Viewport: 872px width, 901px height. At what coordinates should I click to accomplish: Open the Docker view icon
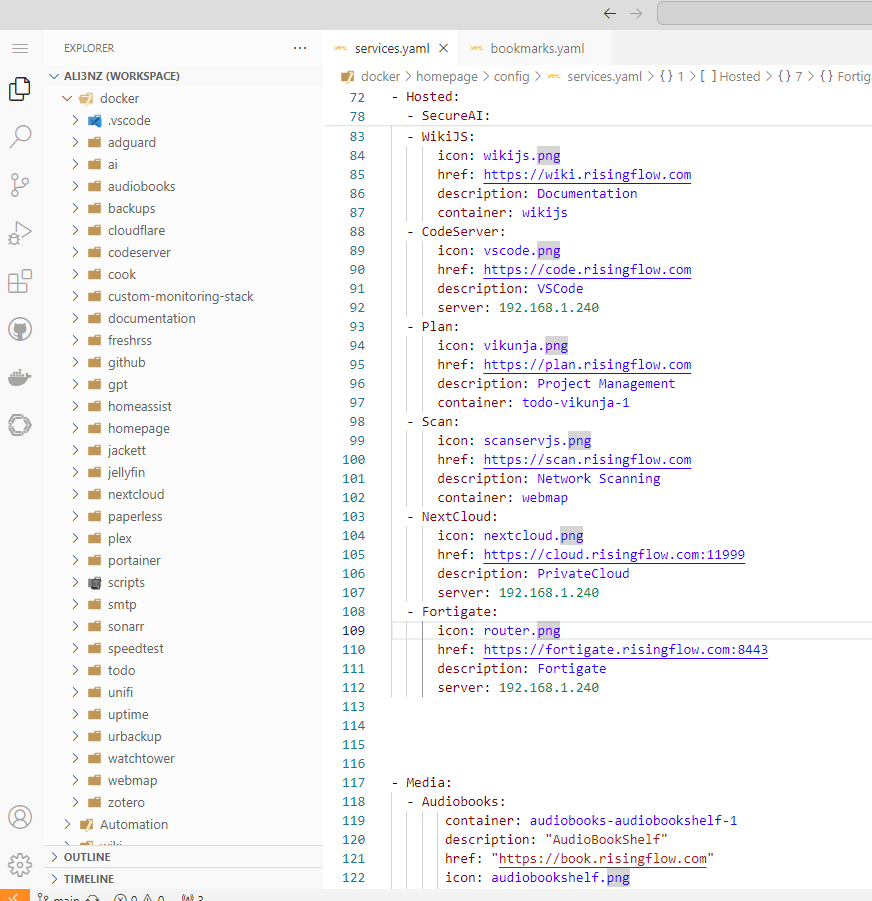coord(20,378)
